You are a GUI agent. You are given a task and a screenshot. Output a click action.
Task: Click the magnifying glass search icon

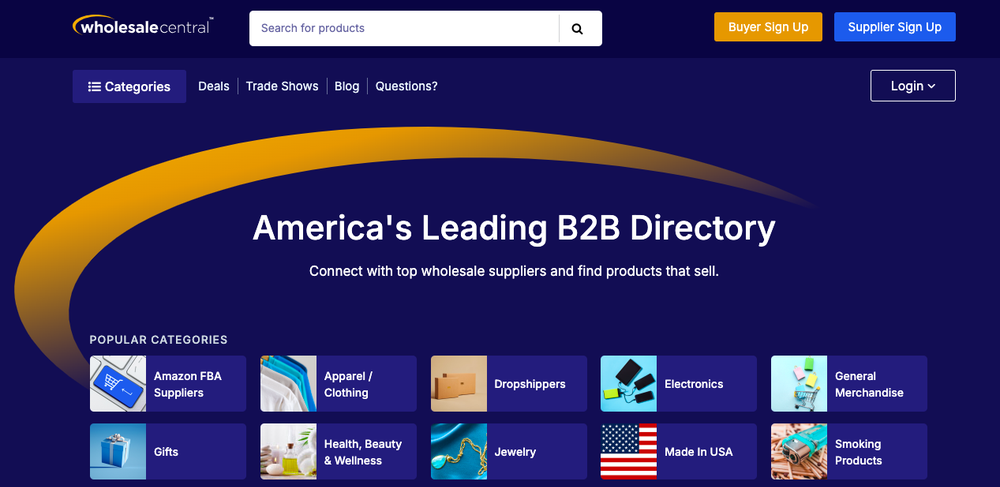[x=577, y=29]
